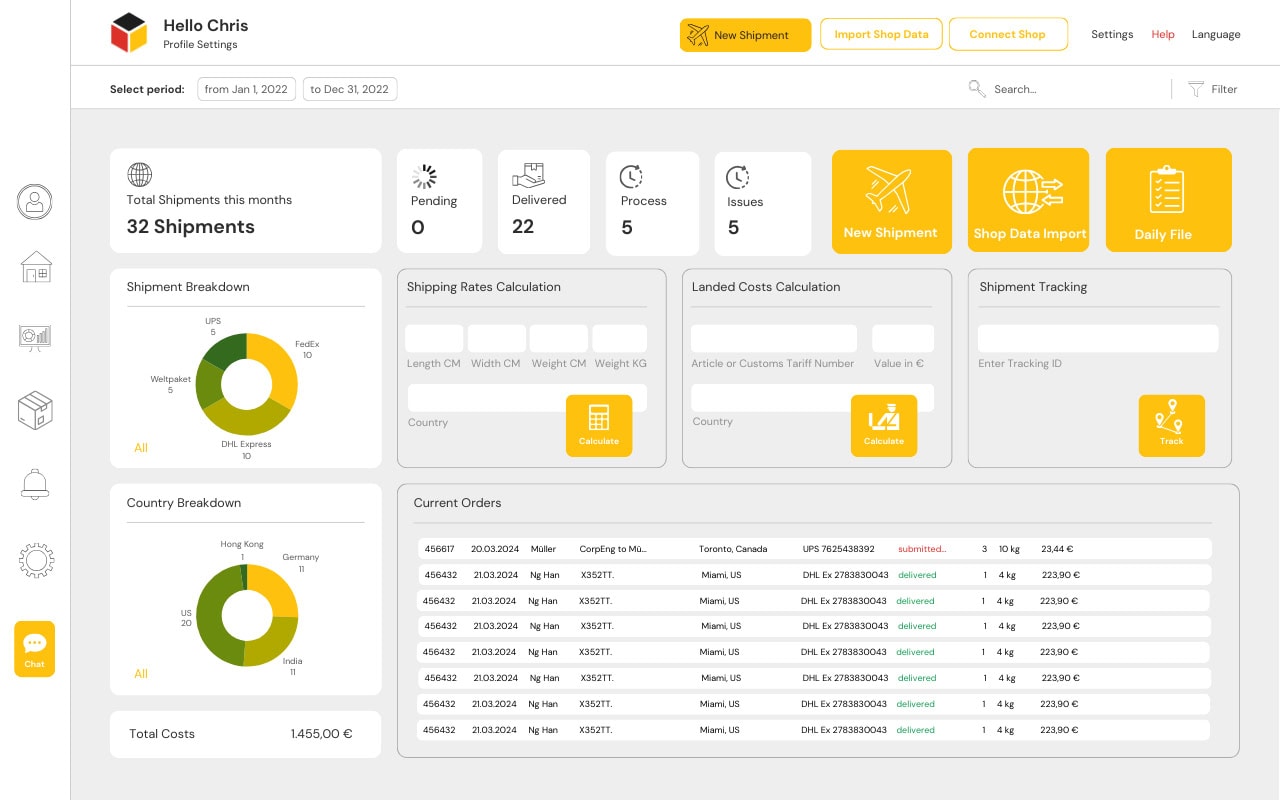Open Settings in the top menu
This screenshot has height=800, width=1280.
[x=1112, y=35]
